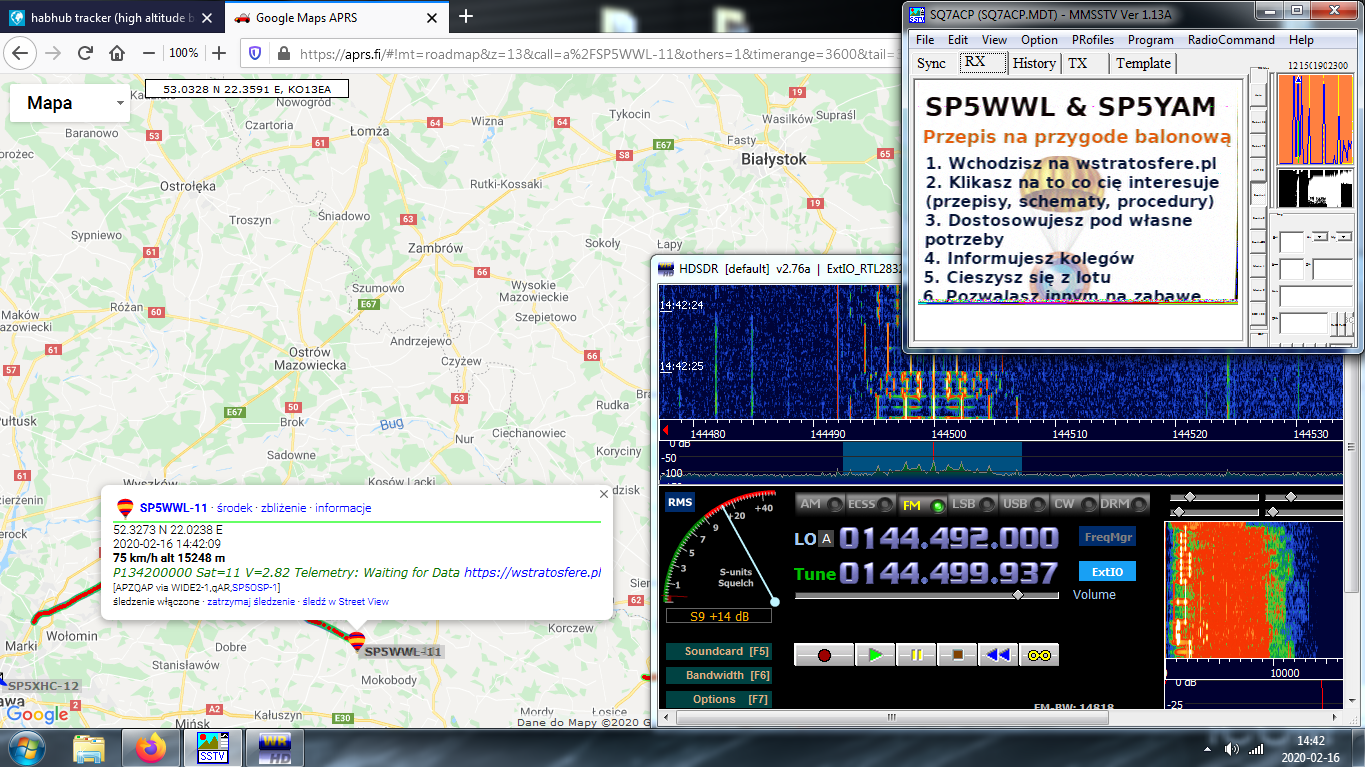Open a new Firefox tab
The height and width of the screenshot is (767, 1365).
coord(465,16)
